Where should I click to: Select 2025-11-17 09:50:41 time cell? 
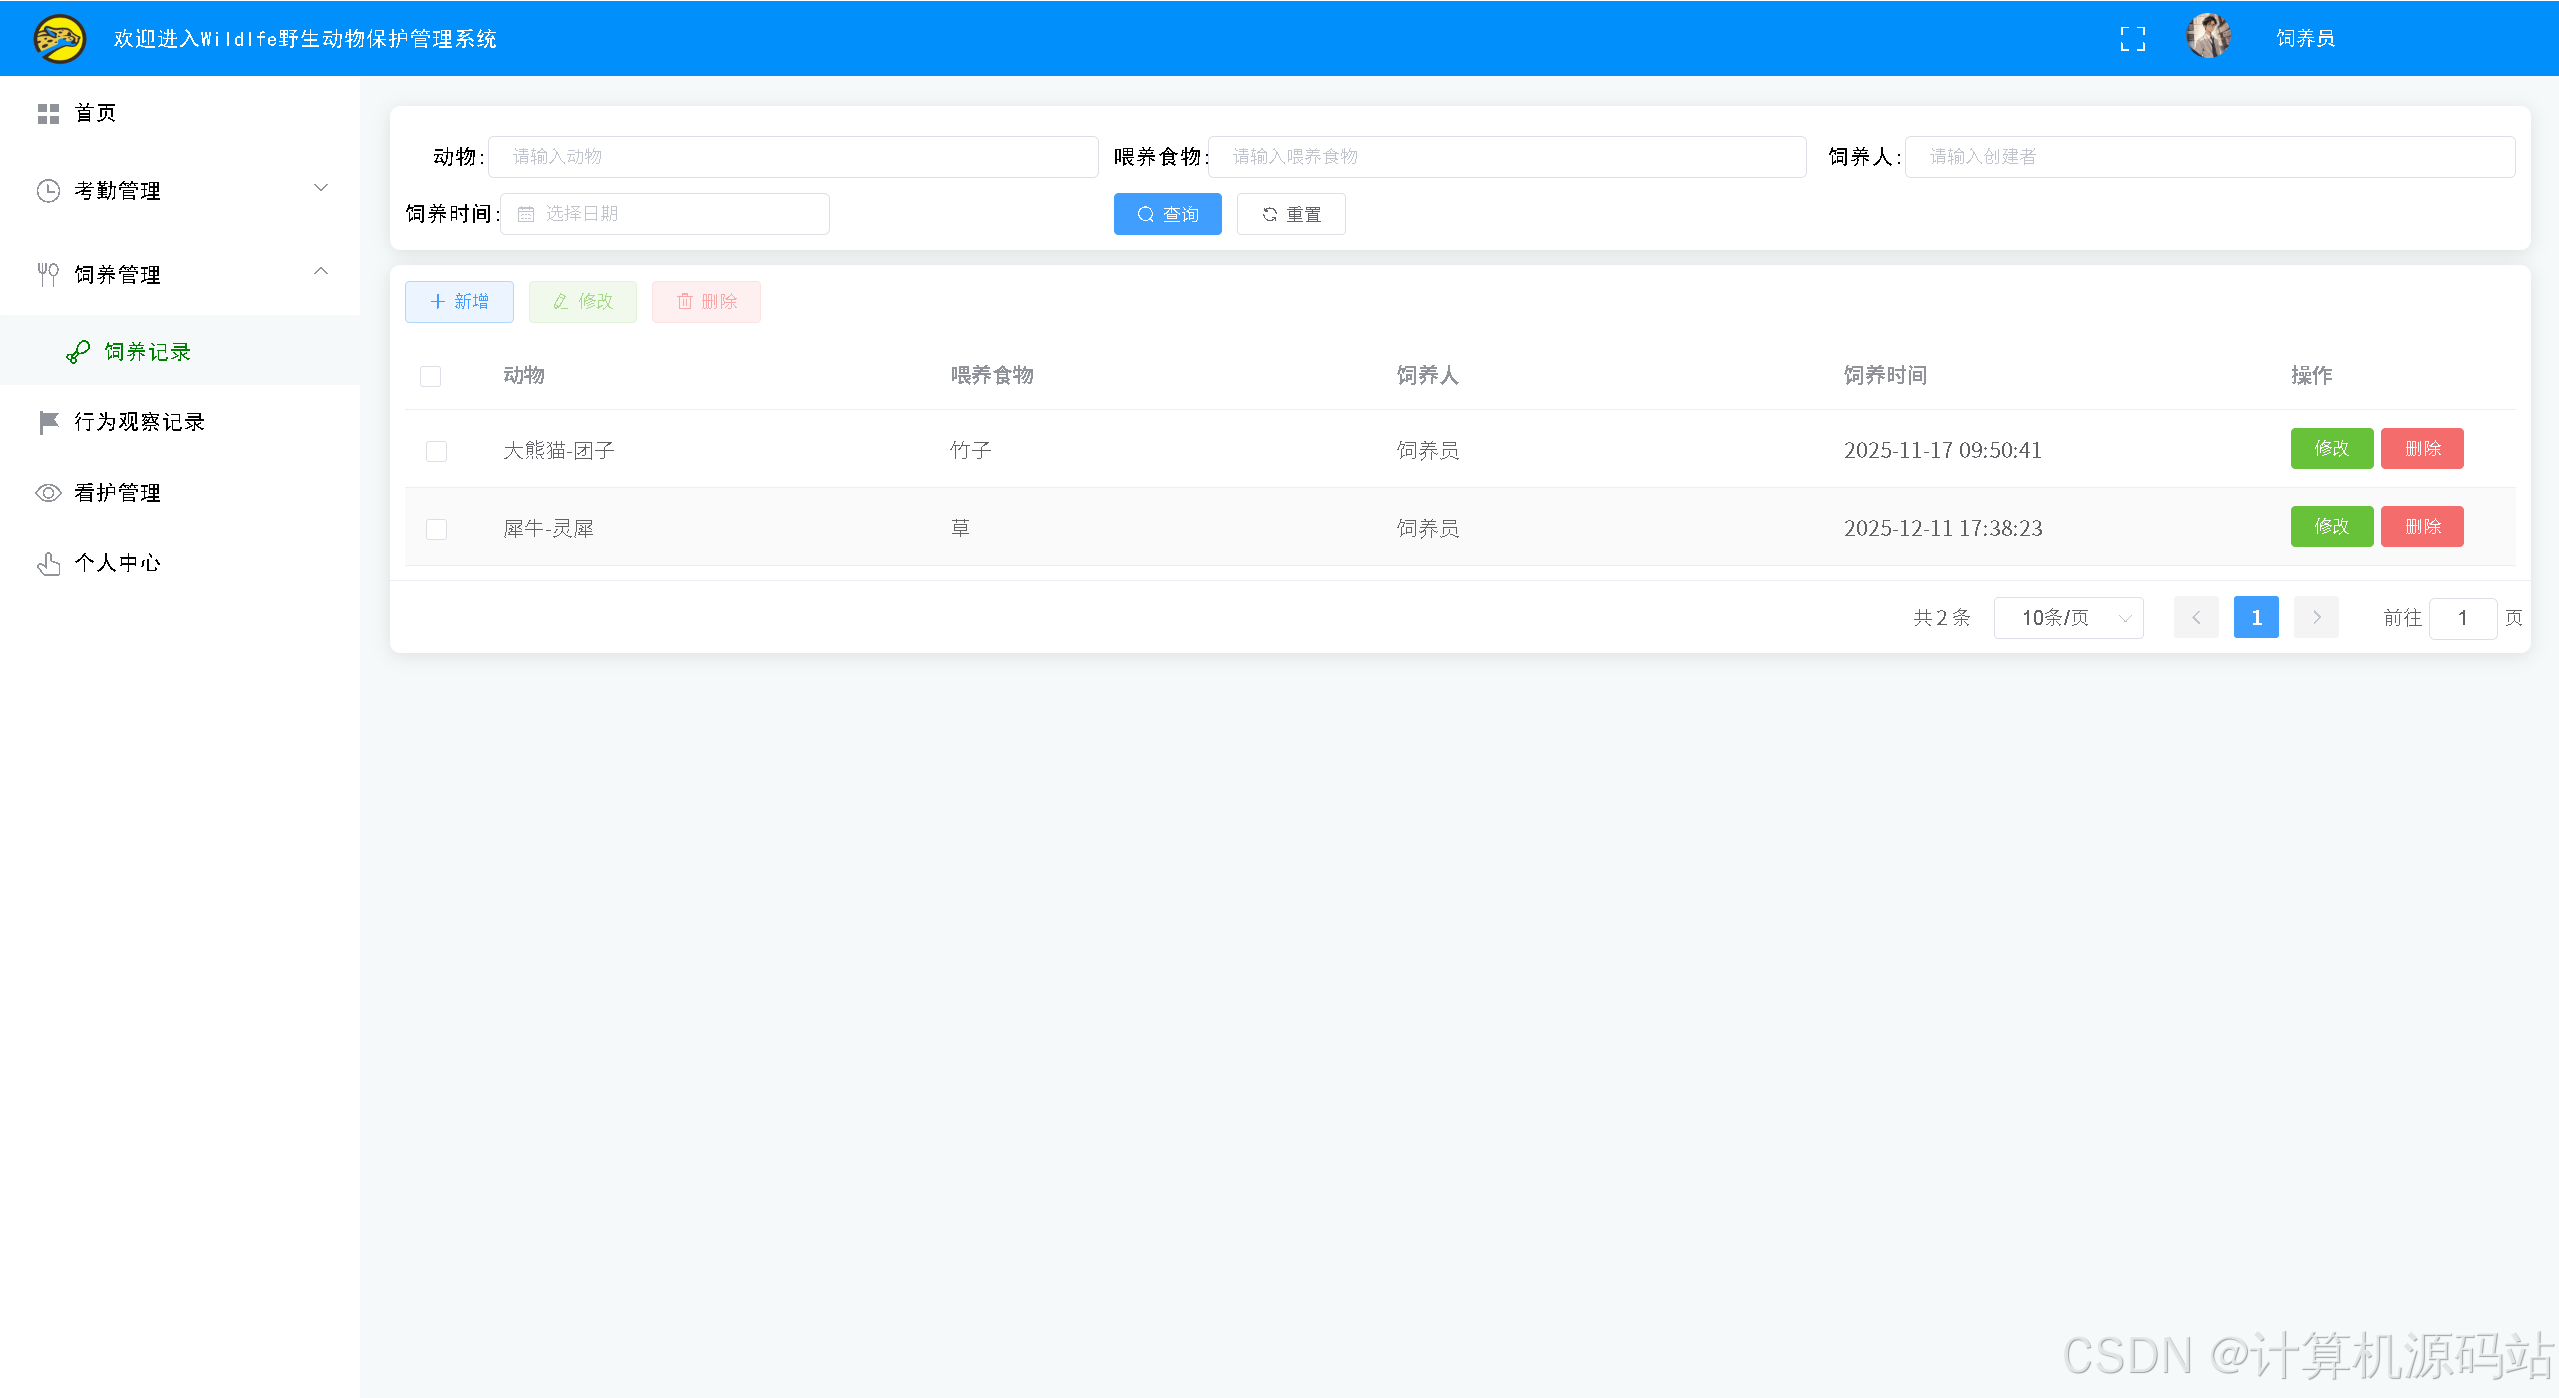coord(1942,450)
